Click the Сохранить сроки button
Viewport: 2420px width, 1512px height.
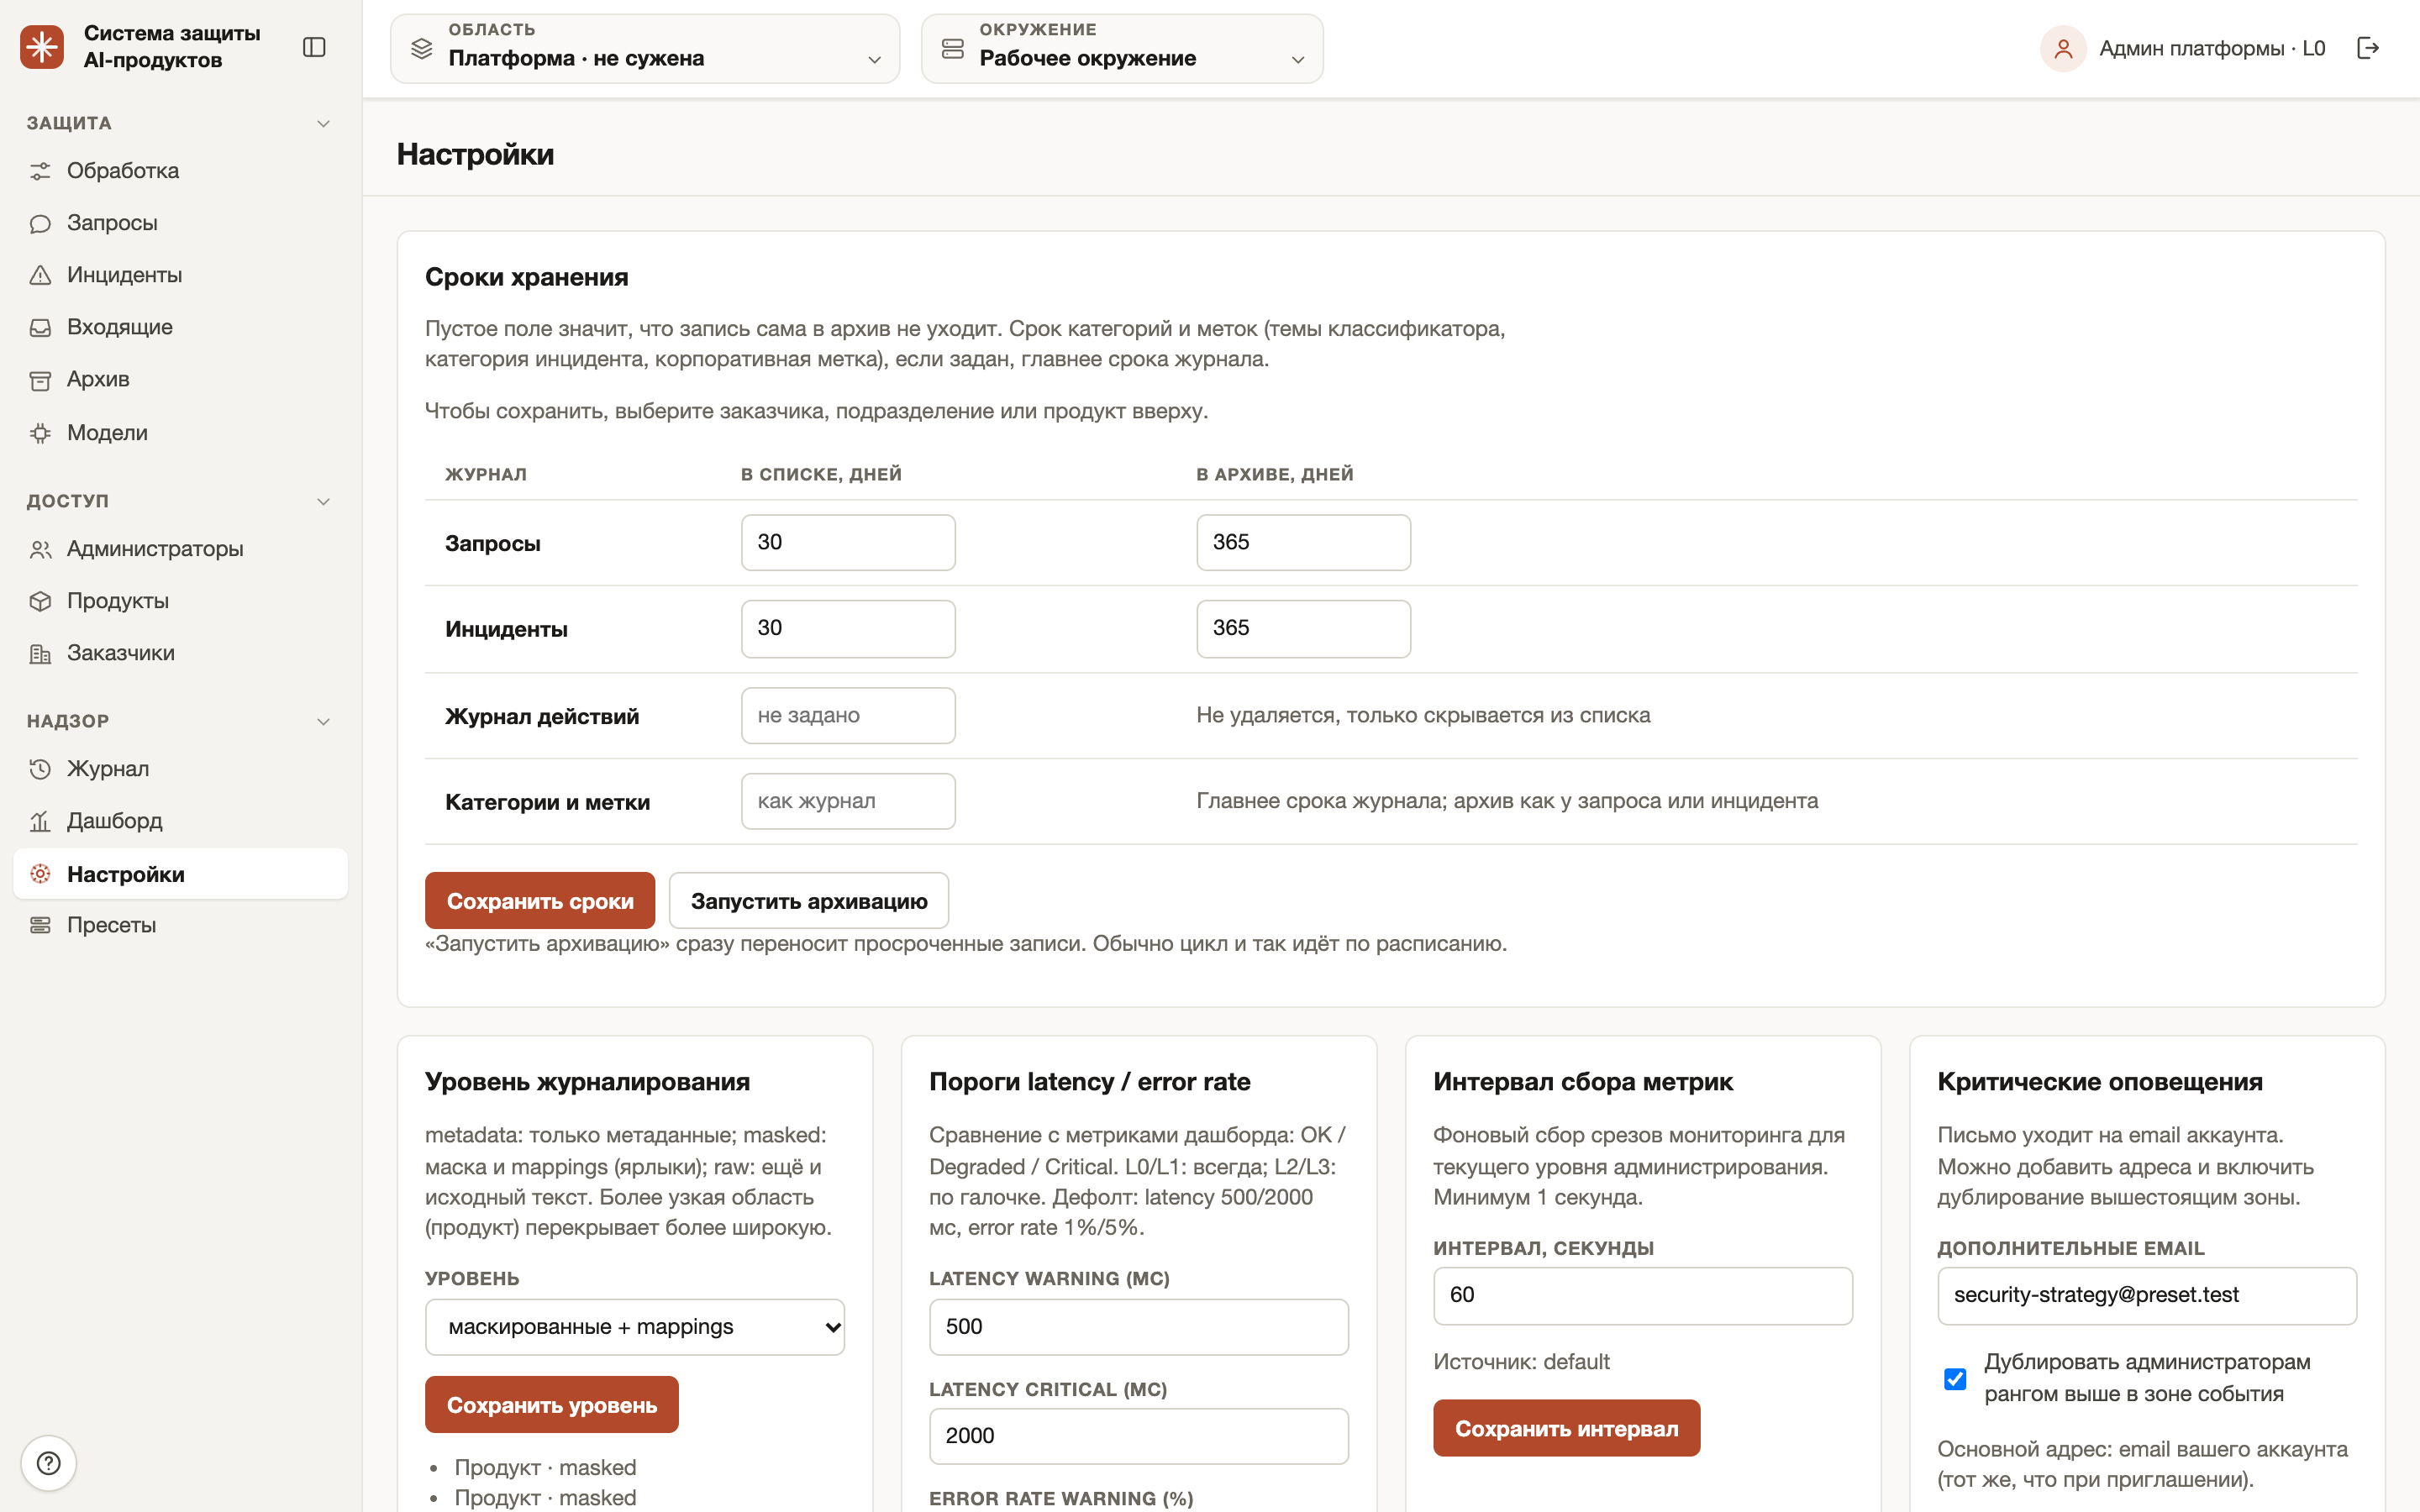pos(540,901)
